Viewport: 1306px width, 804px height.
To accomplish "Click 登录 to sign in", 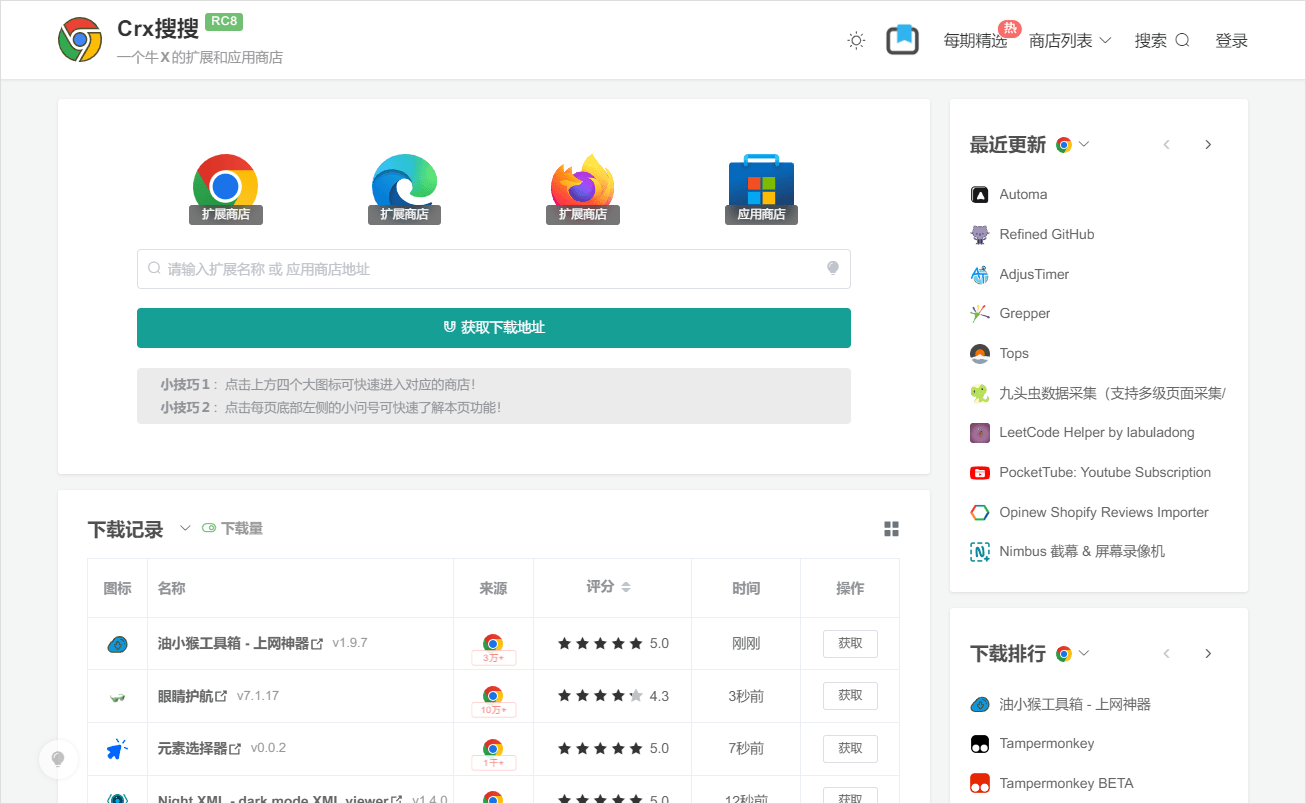I will click(x=1231, y=41).
